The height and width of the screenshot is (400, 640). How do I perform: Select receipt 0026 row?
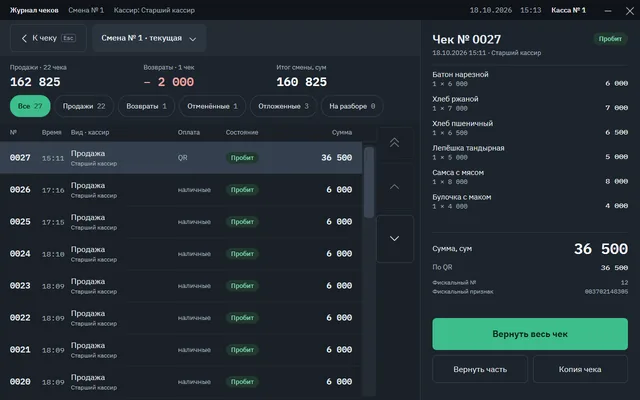[181, 190]
